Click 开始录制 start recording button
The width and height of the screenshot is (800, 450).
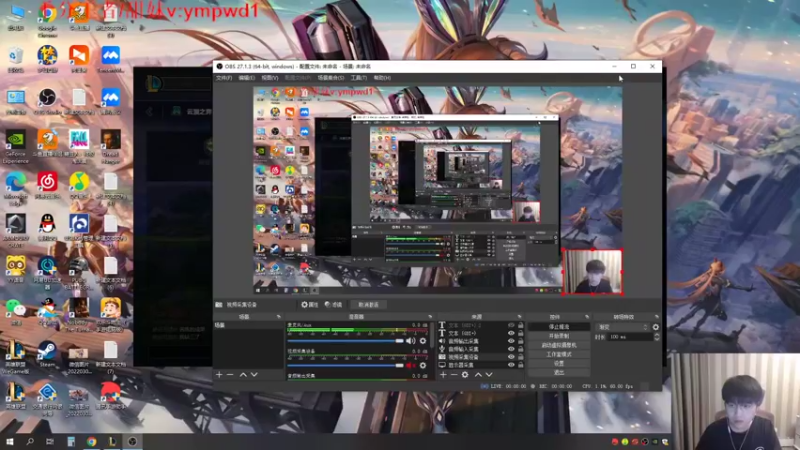(x=559, y=336)
